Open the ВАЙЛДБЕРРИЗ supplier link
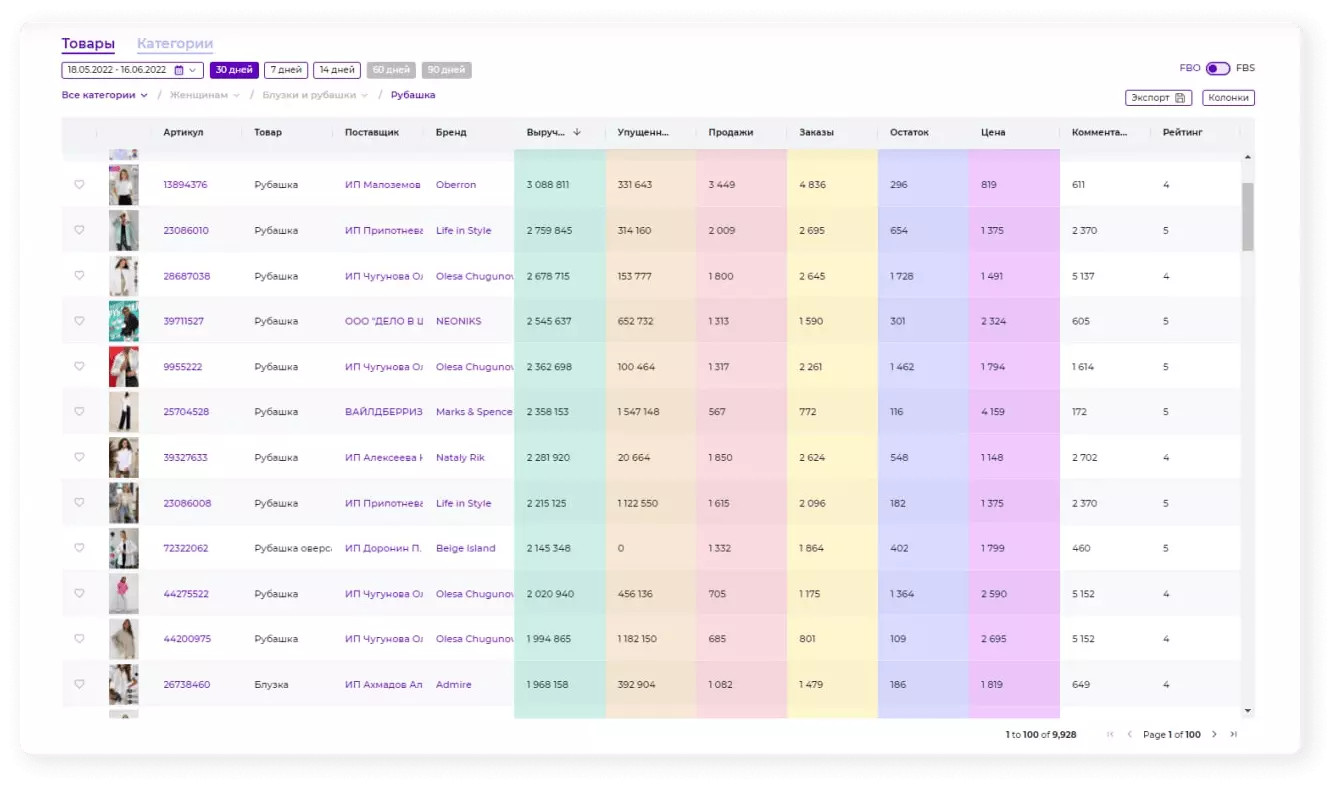This screenshot has width=1336, height=788. click(384, 412)
